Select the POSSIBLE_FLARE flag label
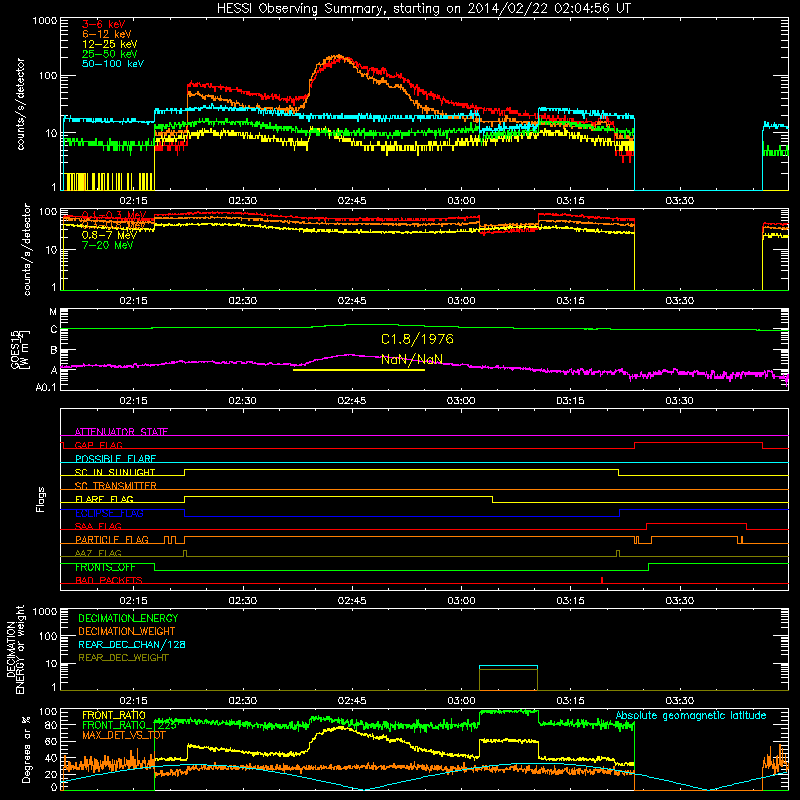This screenshot has width=800, height=800. pos(115,459)
